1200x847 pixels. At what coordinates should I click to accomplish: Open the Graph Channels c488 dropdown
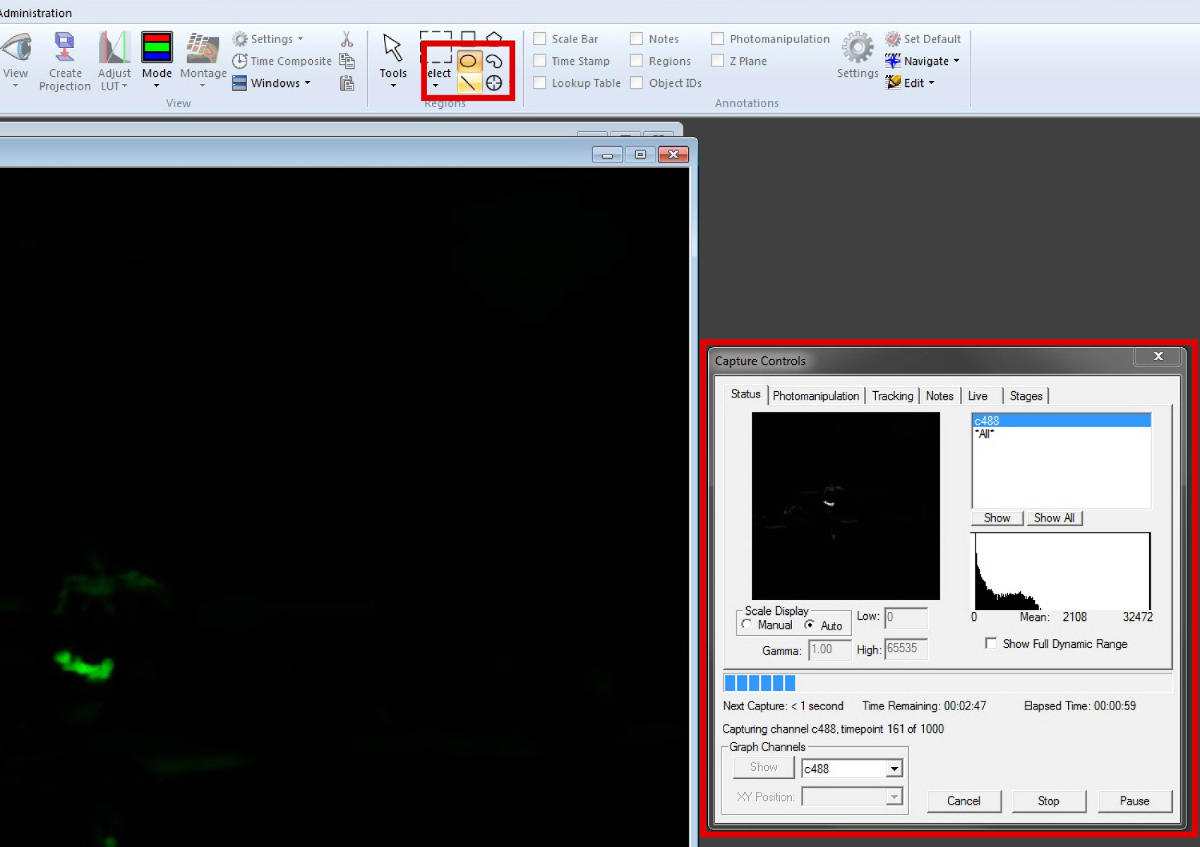(895, 768)
